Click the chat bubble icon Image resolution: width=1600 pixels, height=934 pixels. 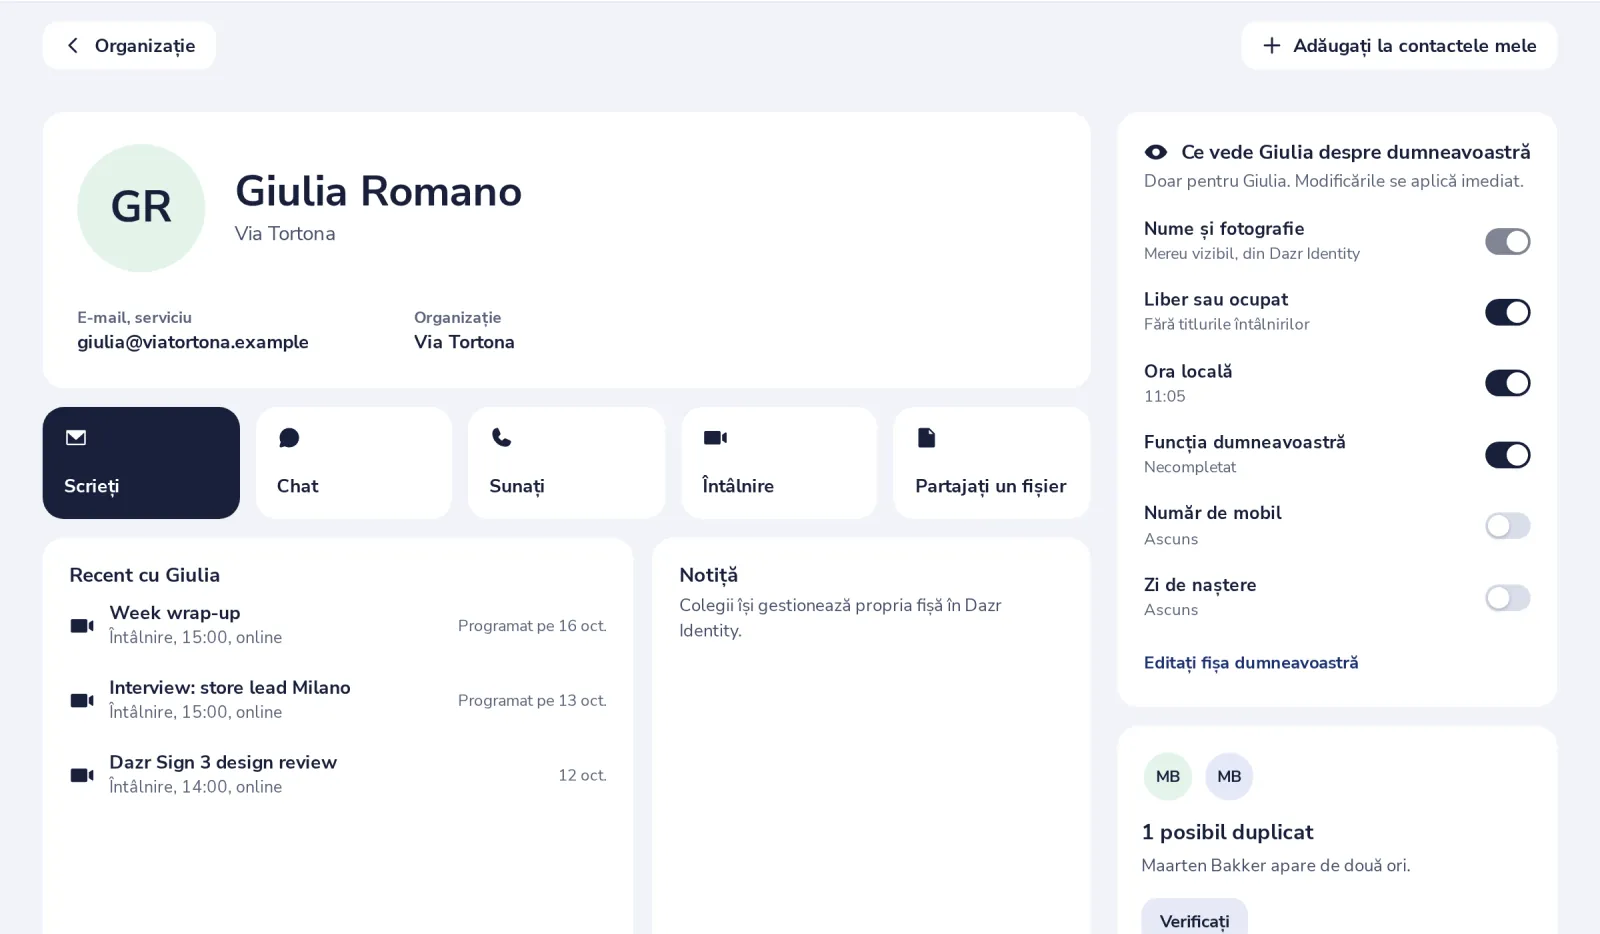[x=289, y=437]
